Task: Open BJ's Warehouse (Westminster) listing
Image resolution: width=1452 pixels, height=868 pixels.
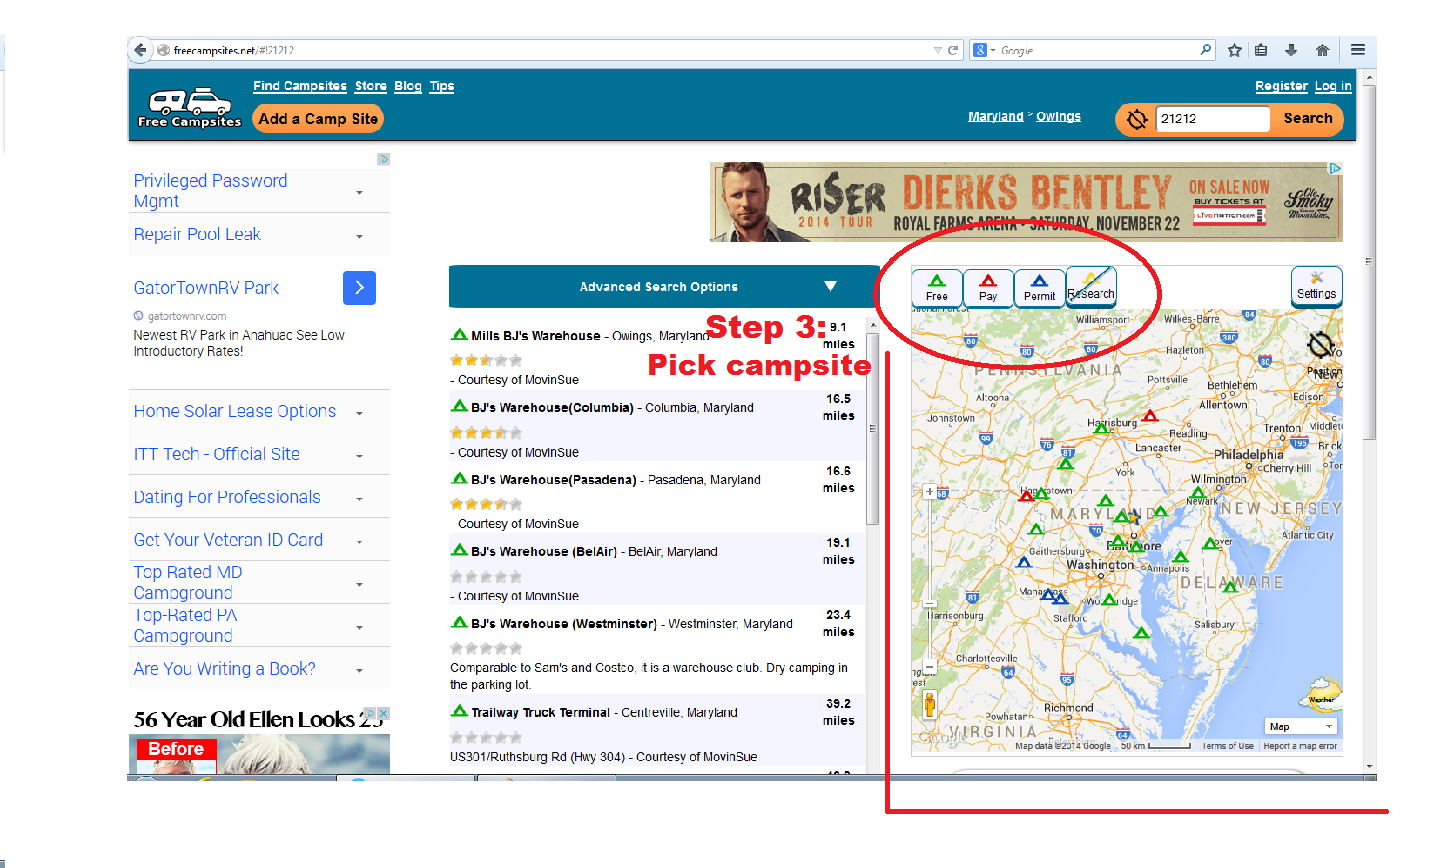Action: click(x=564, y=624)
